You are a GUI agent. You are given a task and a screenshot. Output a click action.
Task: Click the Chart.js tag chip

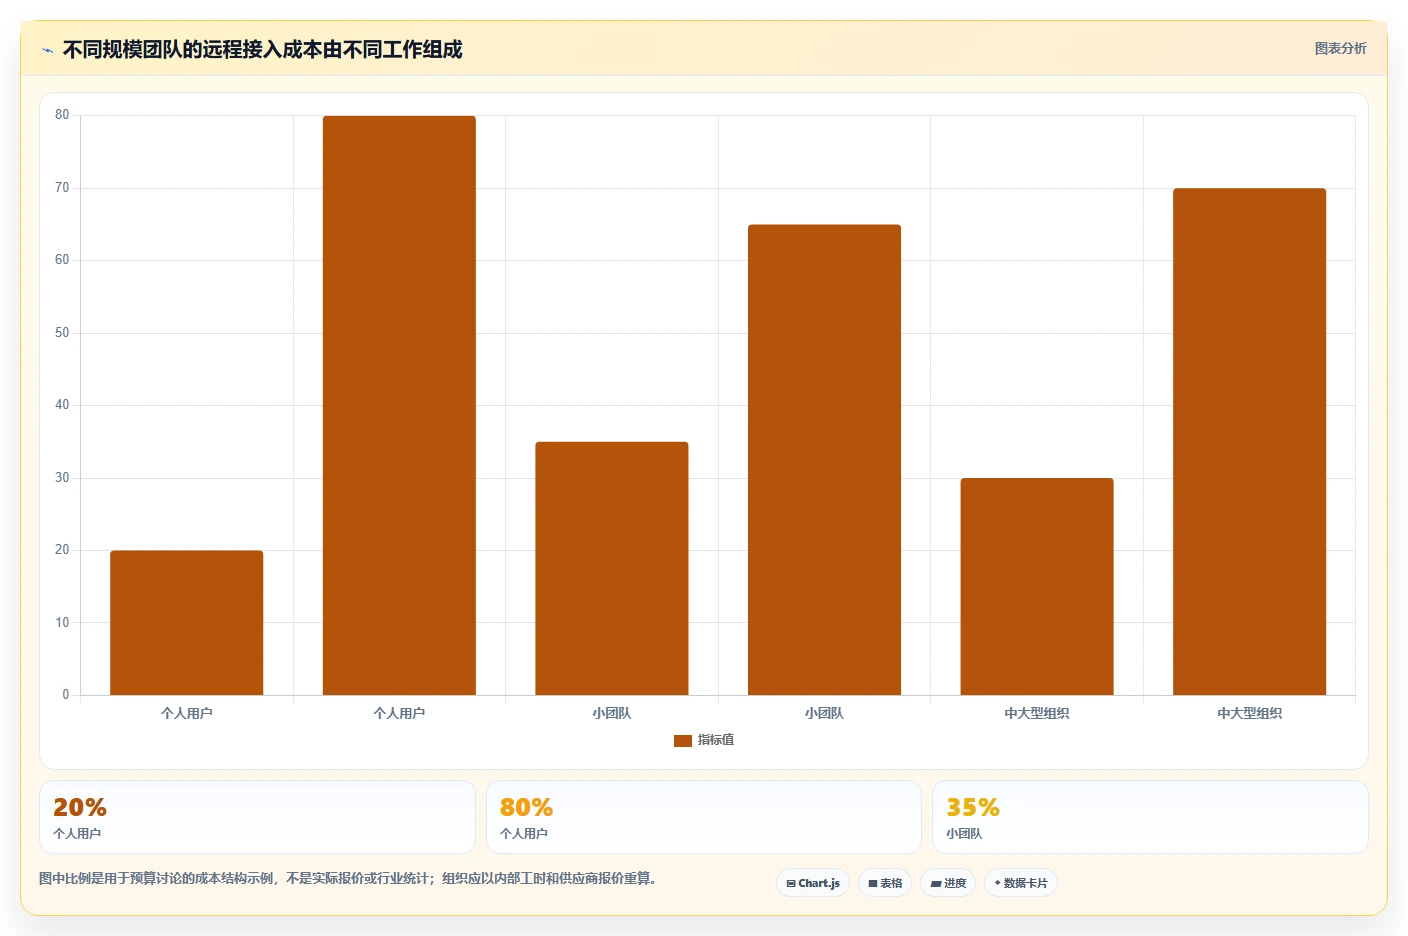point(813,883)
